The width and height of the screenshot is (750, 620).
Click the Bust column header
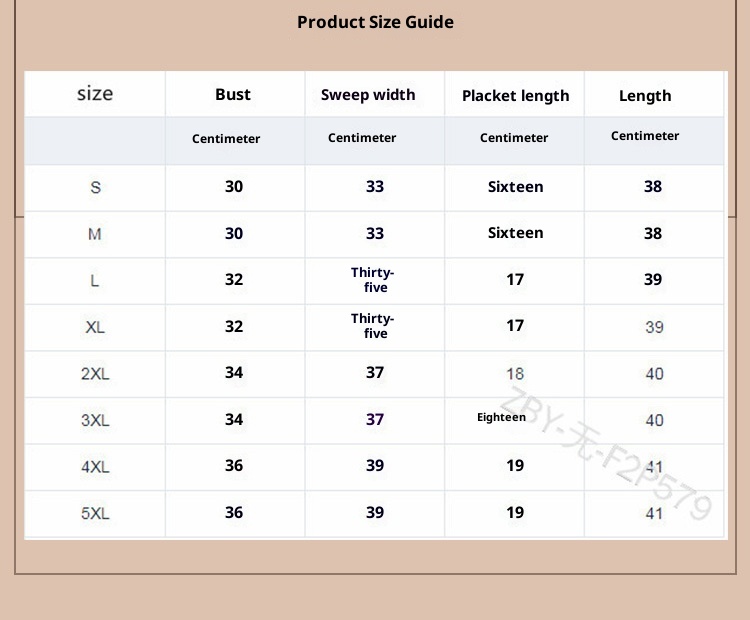(x=233, y=95)
